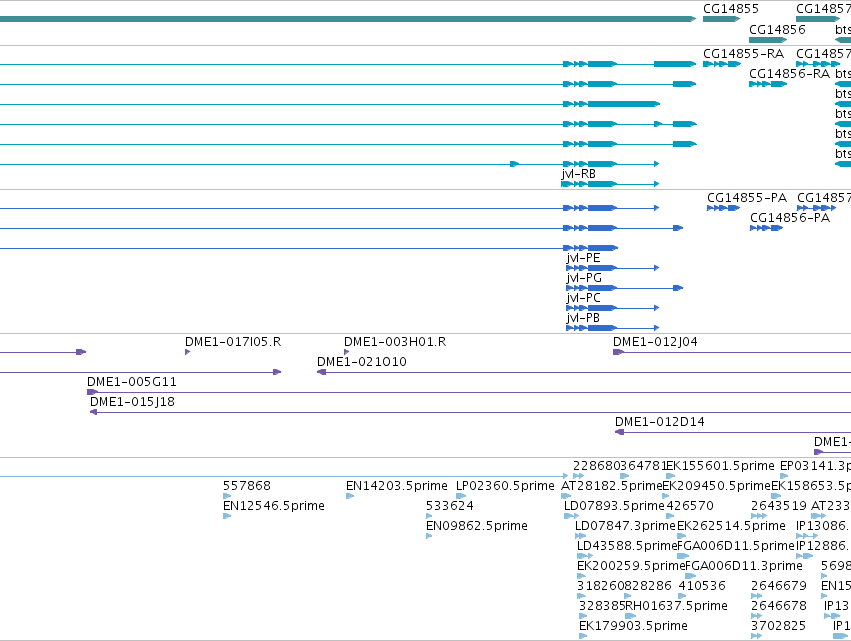
Task: Select the CG14855-PA protein feature
Action: tap(723, 208)
